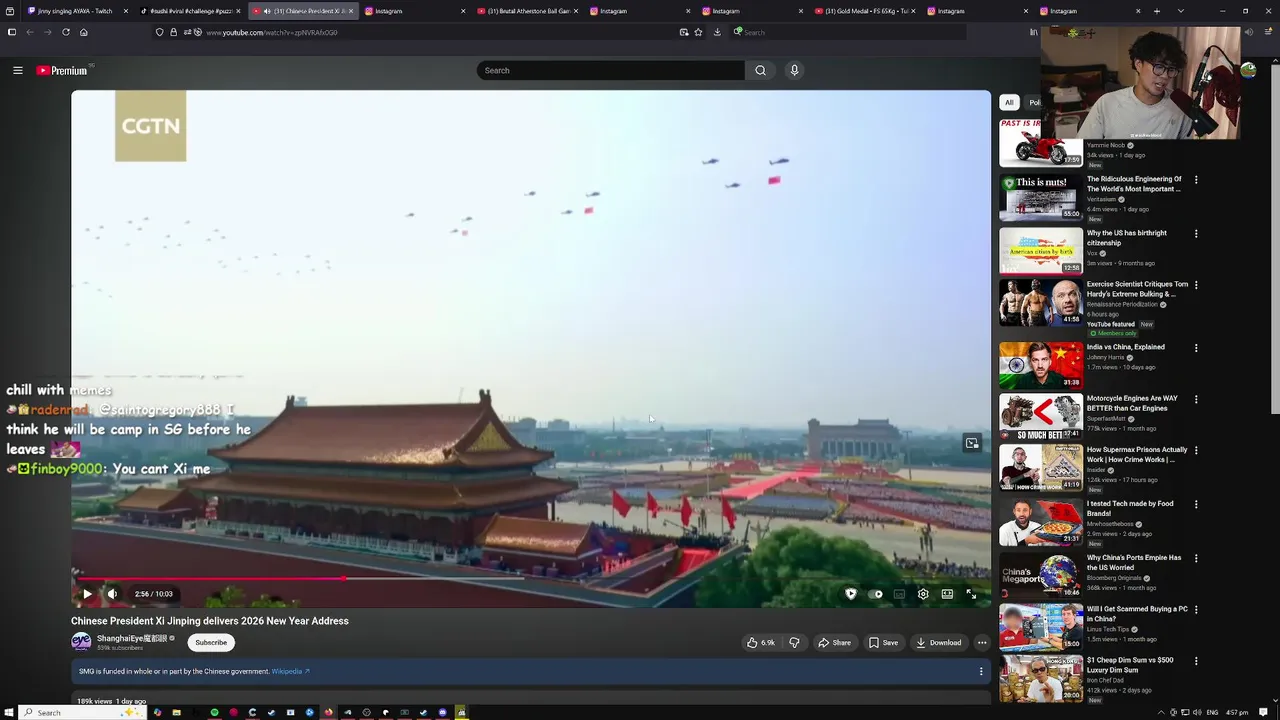Dislike the Xi Jinping address video
The height and width of the screenshot is (720, 1280).
click(795, 643)
